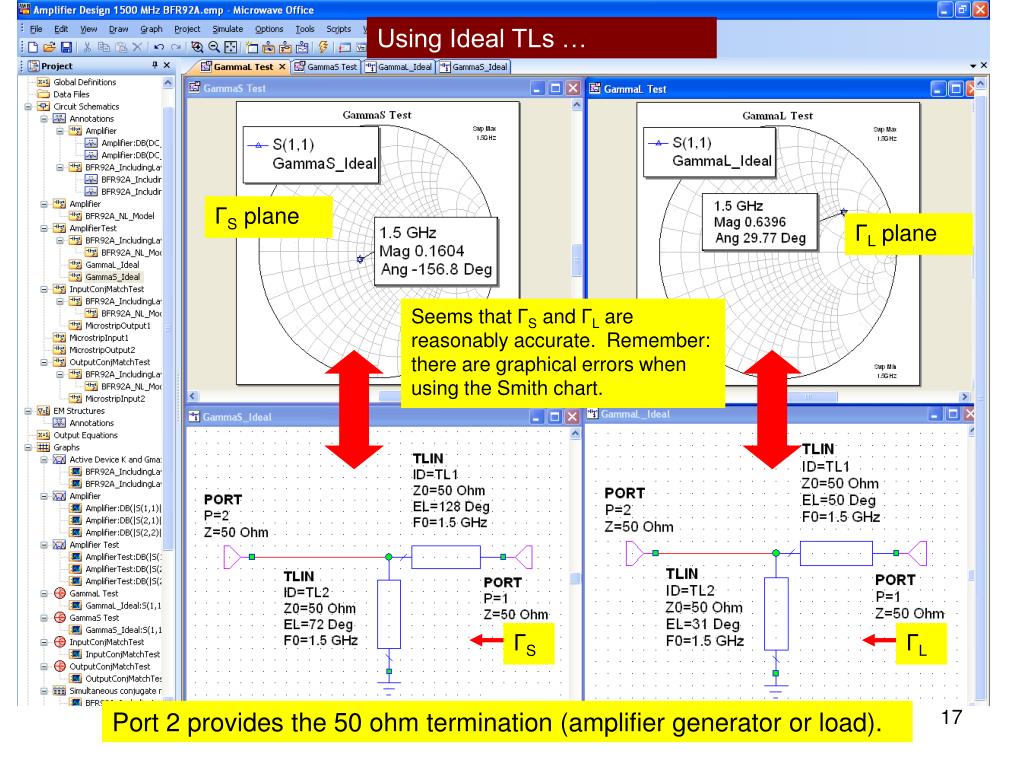Open the tab list dropdown arrow
Image resolution: width=1024 pixels, height=768 pixels.
point(973,66)
